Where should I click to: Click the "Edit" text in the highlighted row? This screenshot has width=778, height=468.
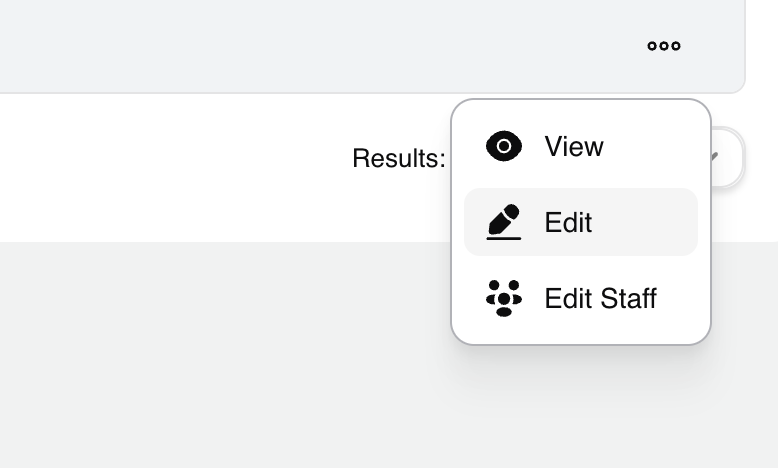(x=568, y=222)
